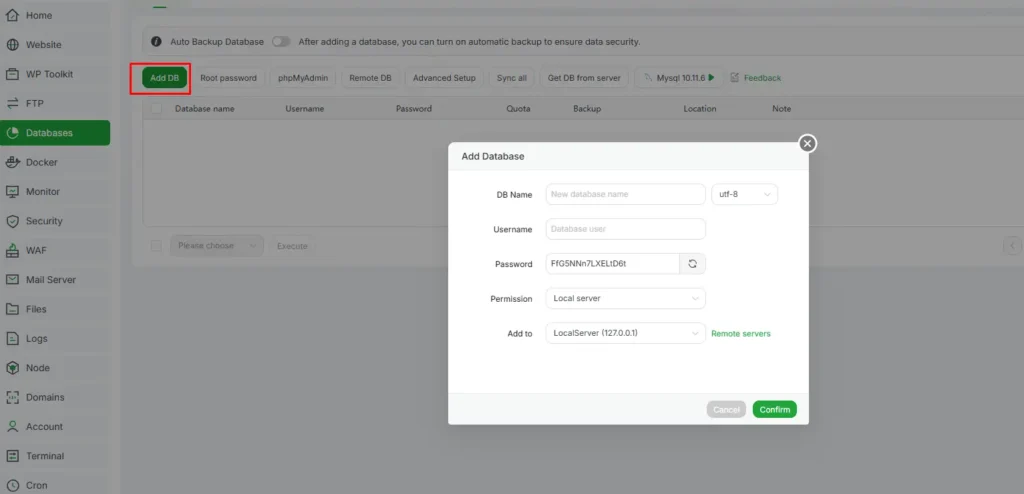Toggle the Auto Backup Database switch
This screenshot has height=494, width=1024.
pyautogui.click(x=281, y=42)
